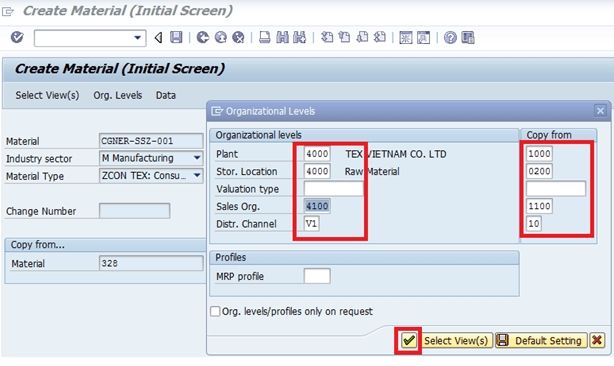Expand the Material Type dropdown
614x366 pixels.
tap(197, 175)
